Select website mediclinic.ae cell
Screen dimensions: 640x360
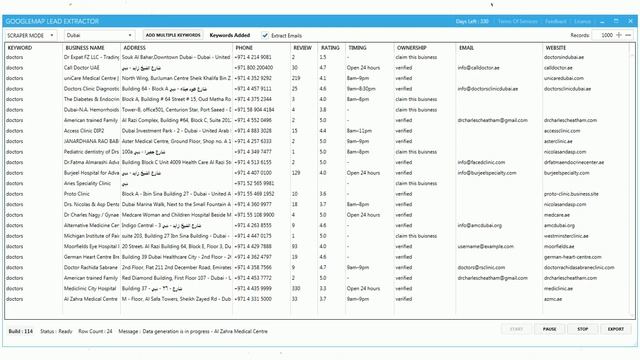coord(558,289)
